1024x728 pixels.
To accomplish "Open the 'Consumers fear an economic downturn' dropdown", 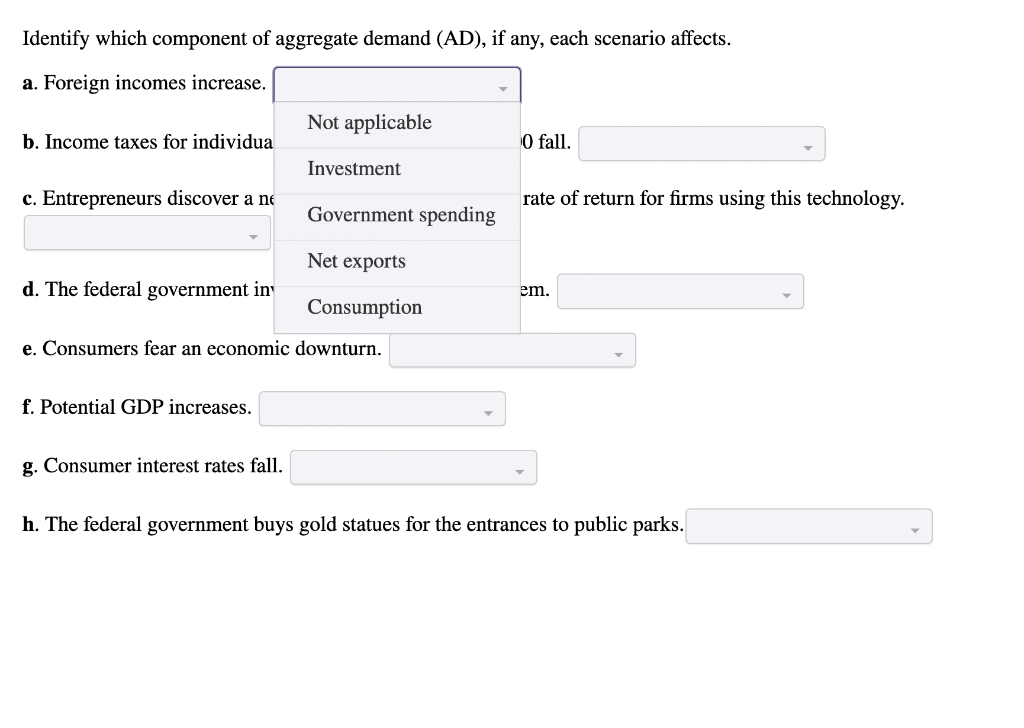I will 512,351.
